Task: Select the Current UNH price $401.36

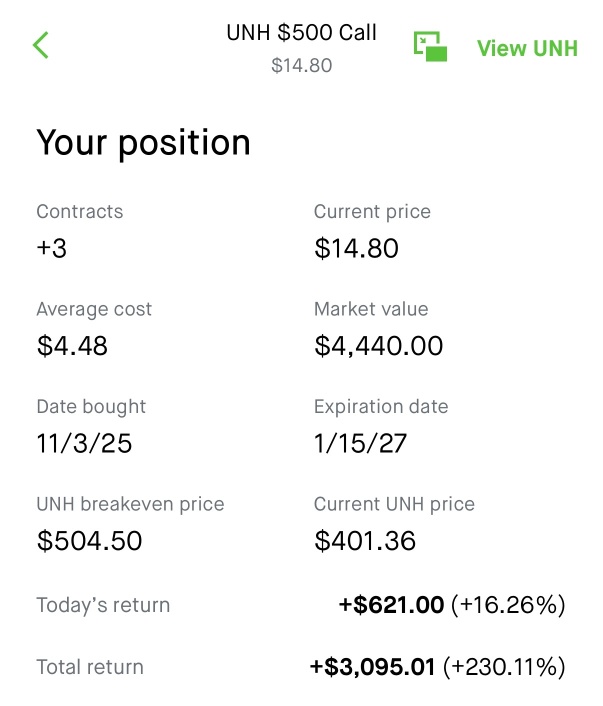Action: point(365,541)
